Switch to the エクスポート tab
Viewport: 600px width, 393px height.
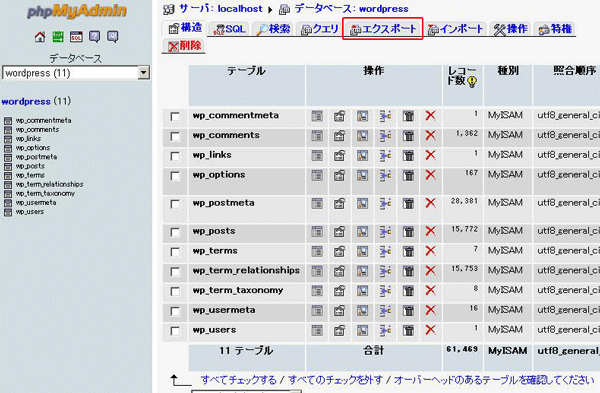pyautogui.click(x=383, y=29)
